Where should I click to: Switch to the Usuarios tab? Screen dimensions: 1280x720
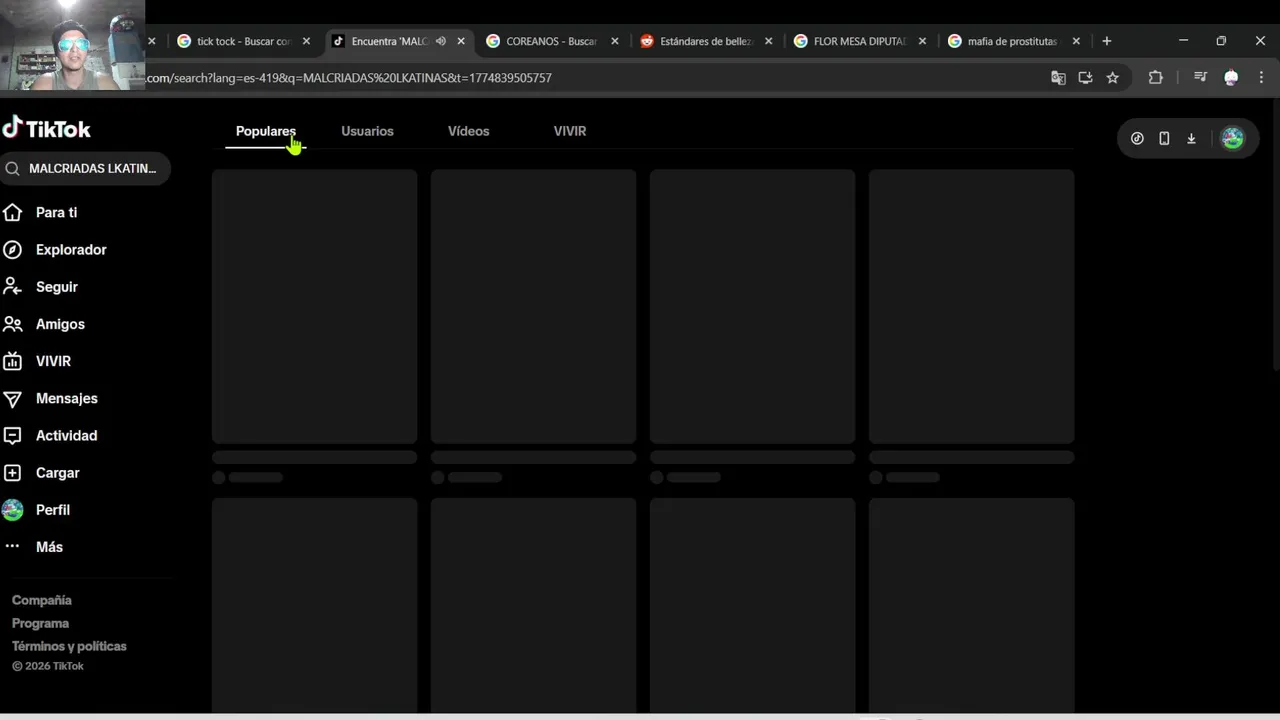[367, 131]
